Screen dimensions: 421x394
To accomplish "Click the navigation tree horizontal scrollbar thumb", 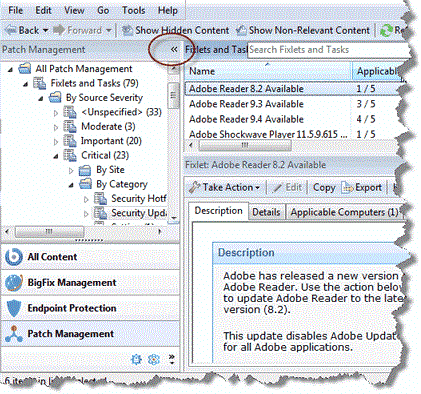I will (49, 231).
